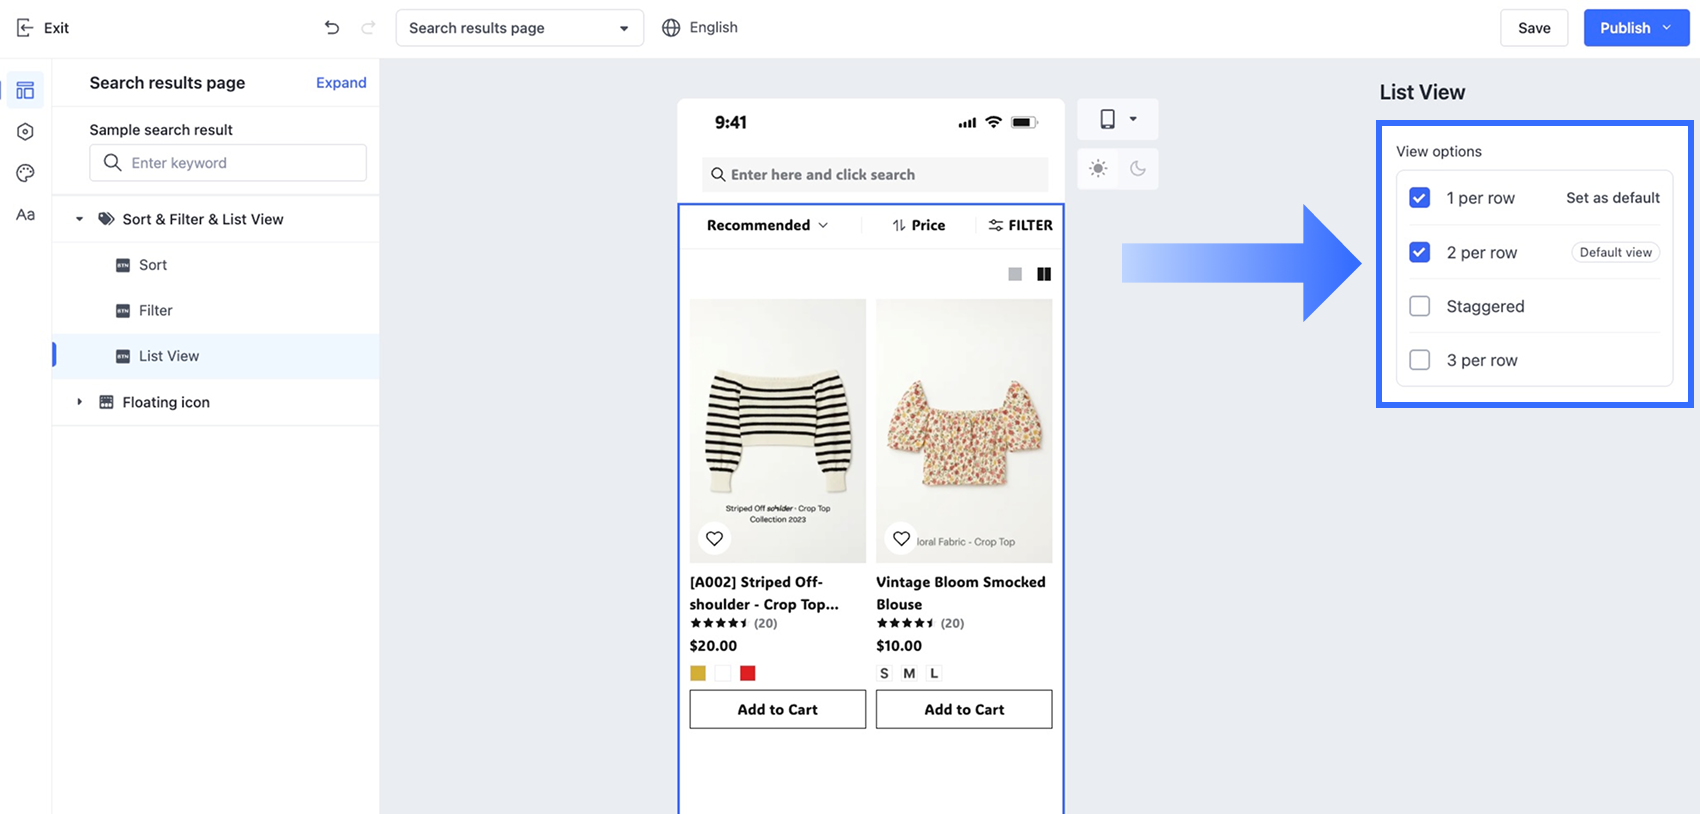This screenshot has height=814, width=1700.
Task: Open the layout sections sidebar icon
Action: click(25, 90)
